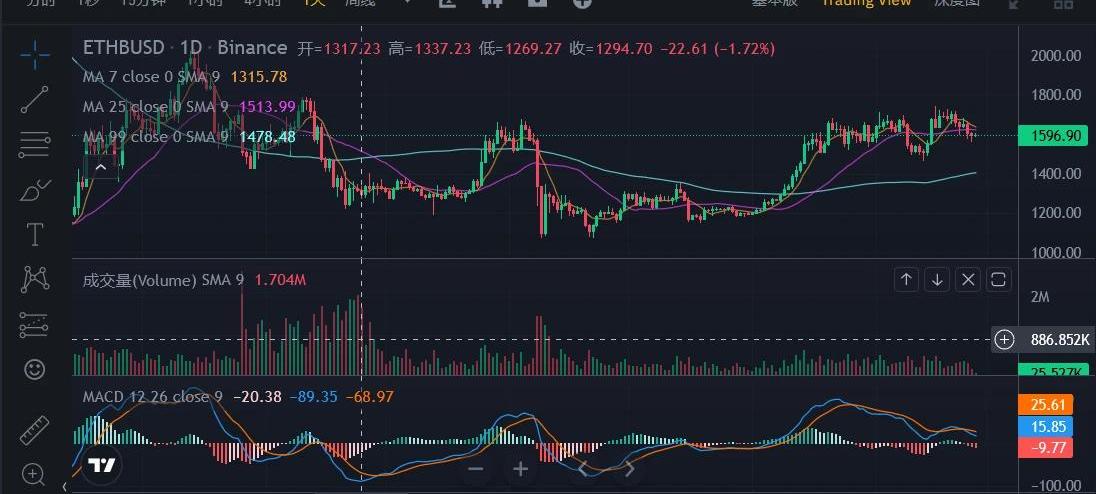Select the crosshair cursor tool

pos(35,55)
